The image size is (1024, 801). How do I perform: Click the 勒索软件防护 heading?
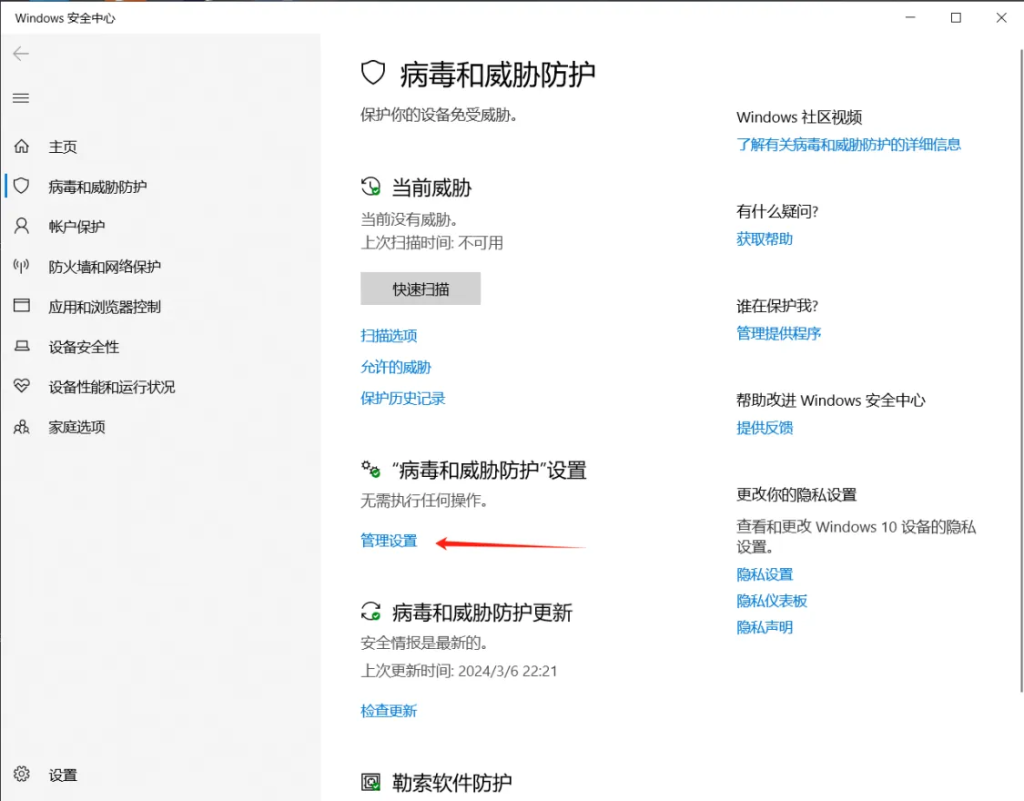point(452,783)
